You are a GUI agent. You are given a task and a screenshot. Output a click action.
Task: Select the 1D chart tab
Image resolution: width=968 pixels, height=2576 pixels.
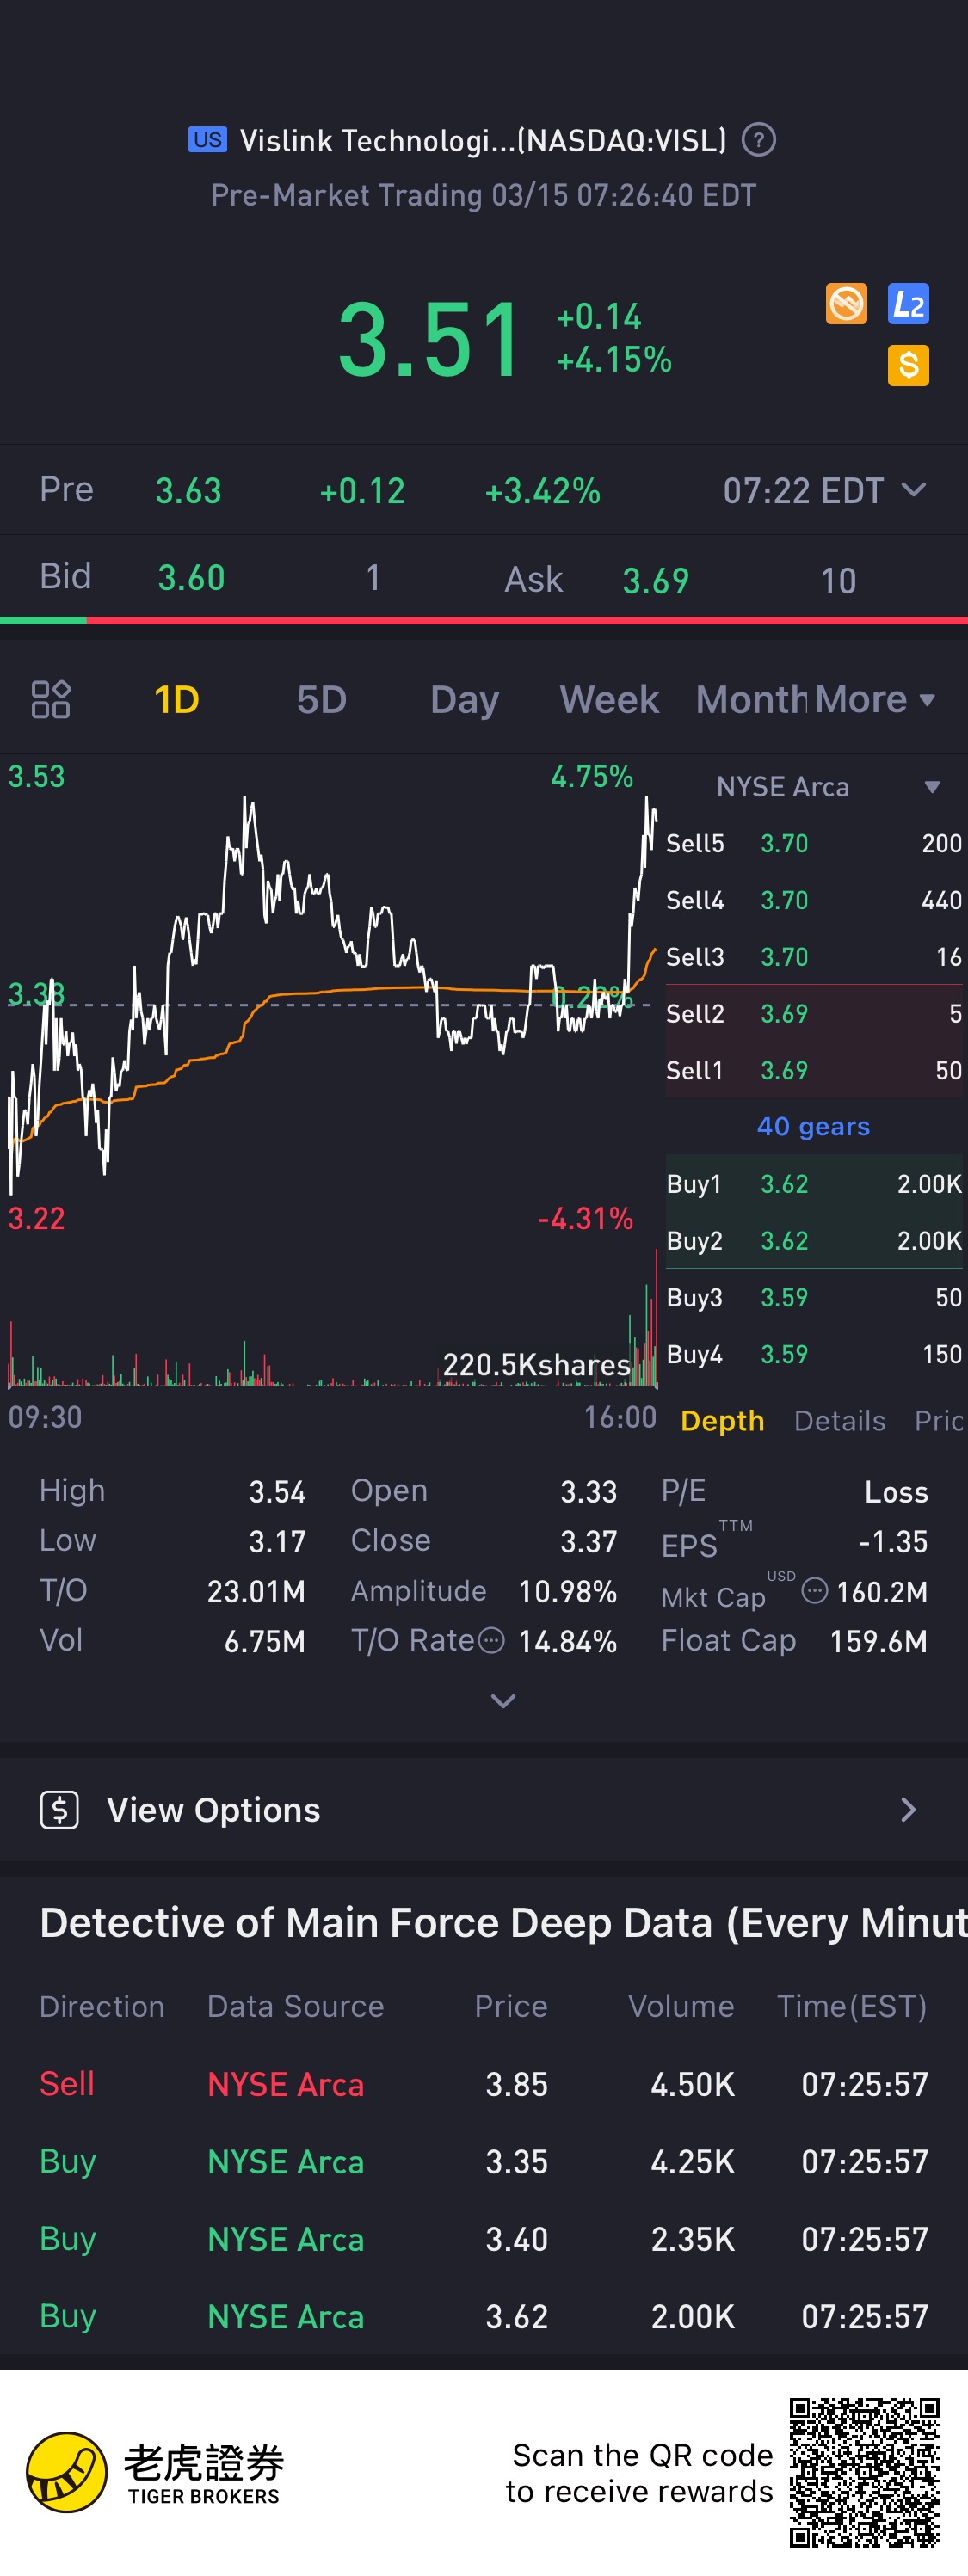176,699
